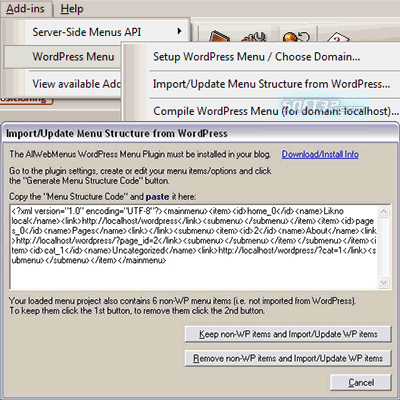Viewport: 400px width, 400px height.
Task: Click Keep non-WP items and Import/Update button
Action: 288,334
